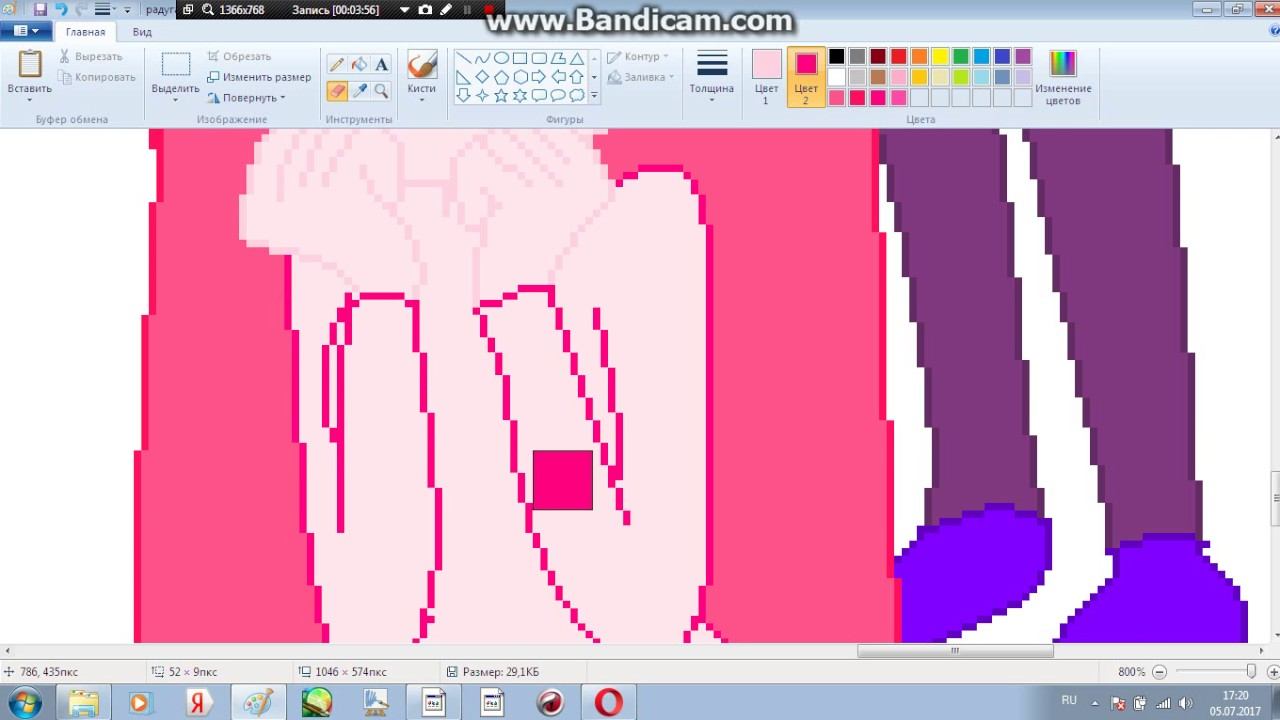1280x720 pixels.
Task: Open the Customize Quick Access Toolbar dropdown
Action: click(127, 10)
